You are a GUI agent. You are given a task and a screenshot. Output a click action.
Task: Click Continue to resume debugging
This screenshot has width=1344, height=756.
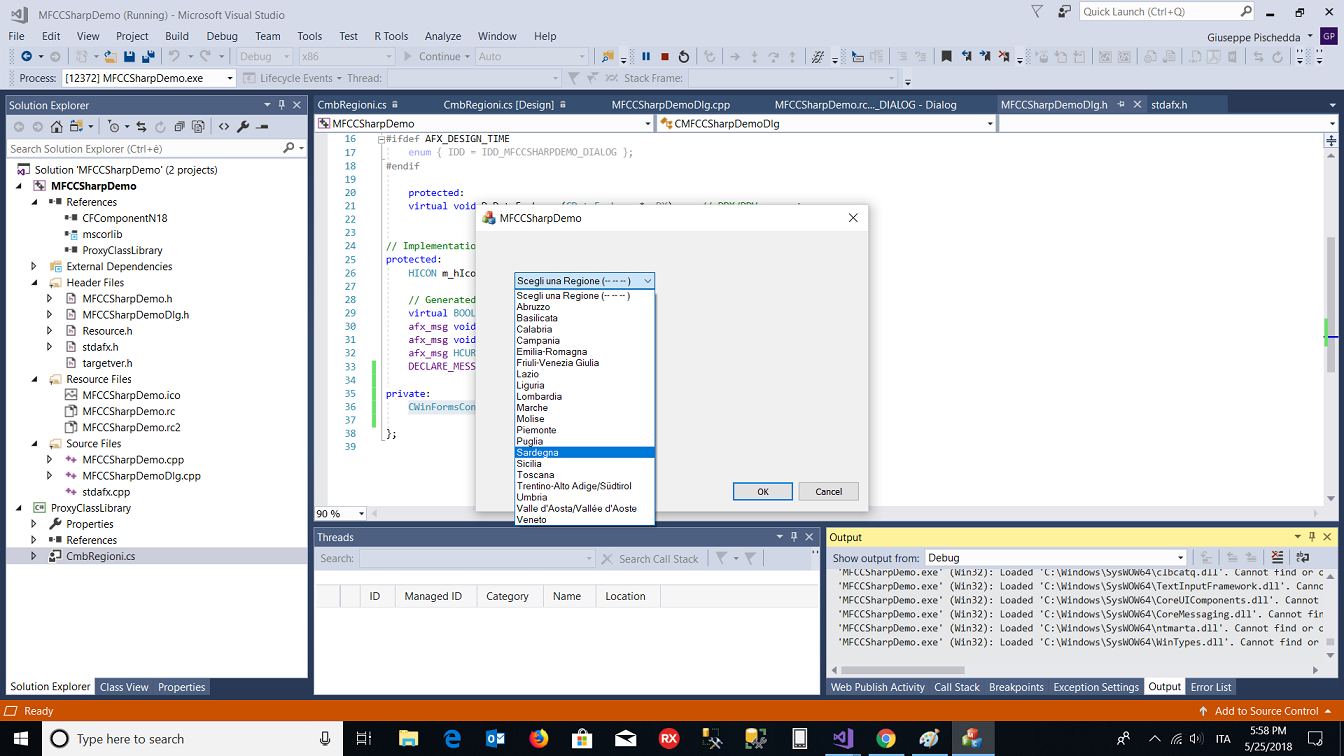click(432, 57)
